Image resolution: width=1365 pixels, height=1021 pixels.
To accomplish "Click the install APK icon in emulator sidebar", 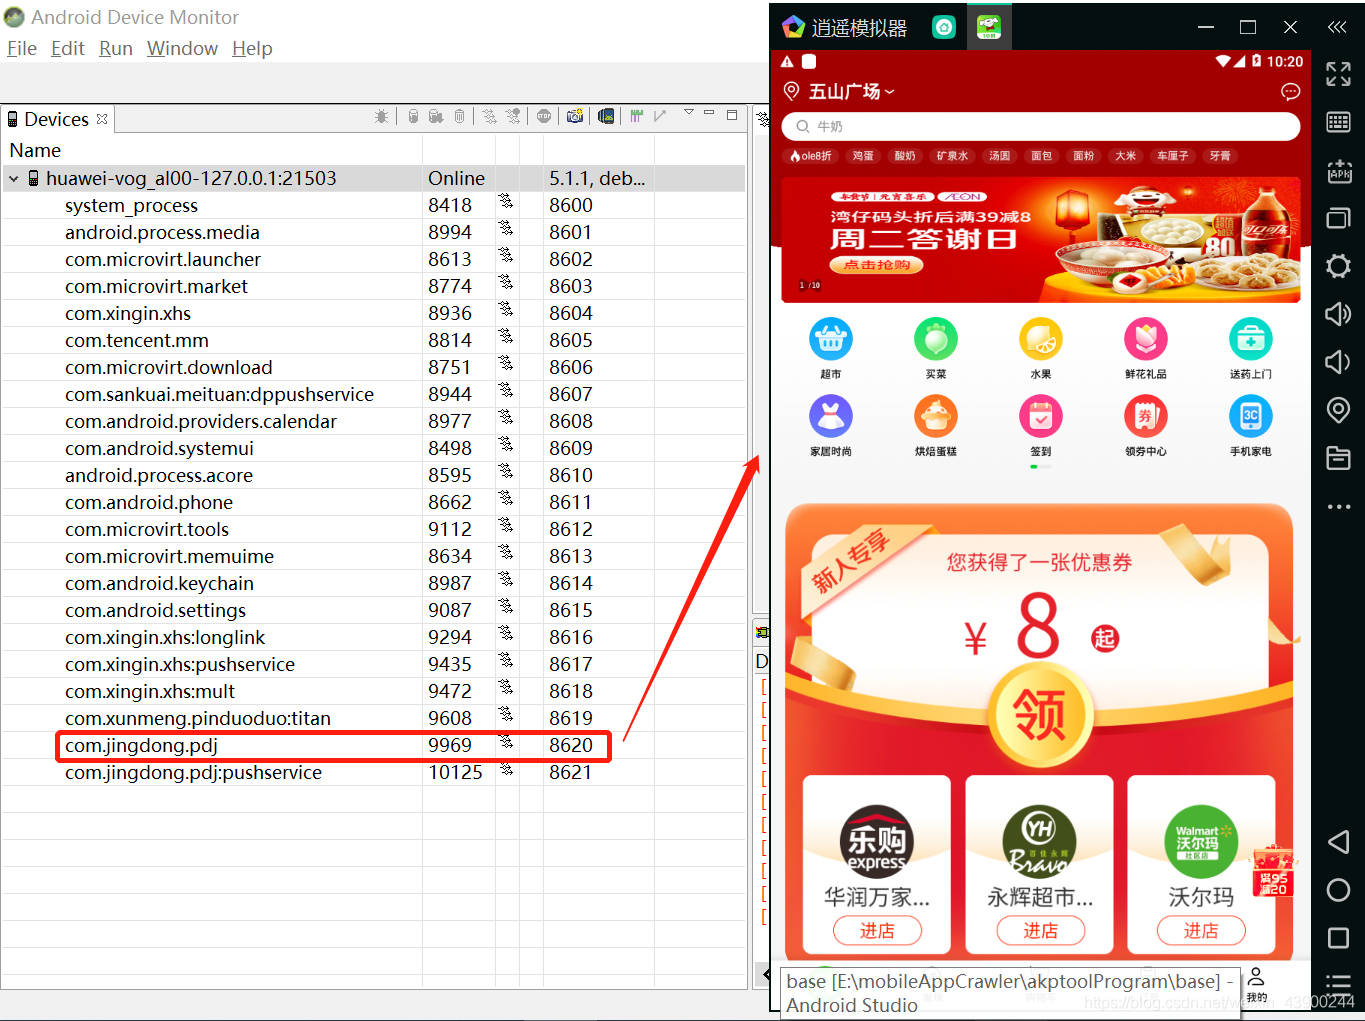I will click(x=1338, y=171).
